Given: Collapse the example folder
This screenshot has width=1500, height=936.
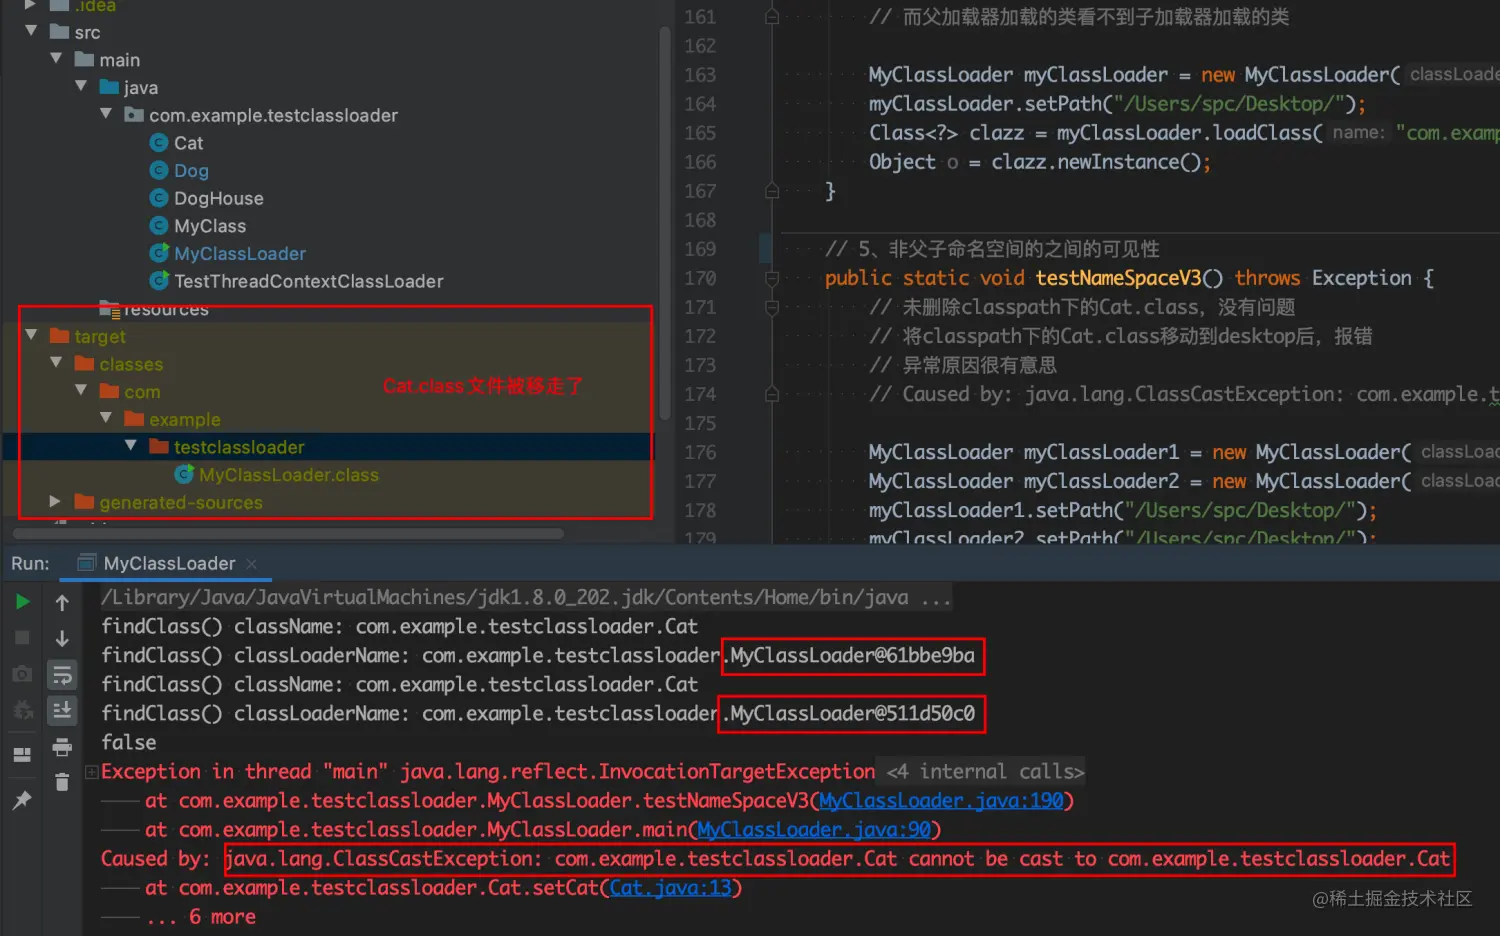Looking at the screenshot, I should (107, 418).
